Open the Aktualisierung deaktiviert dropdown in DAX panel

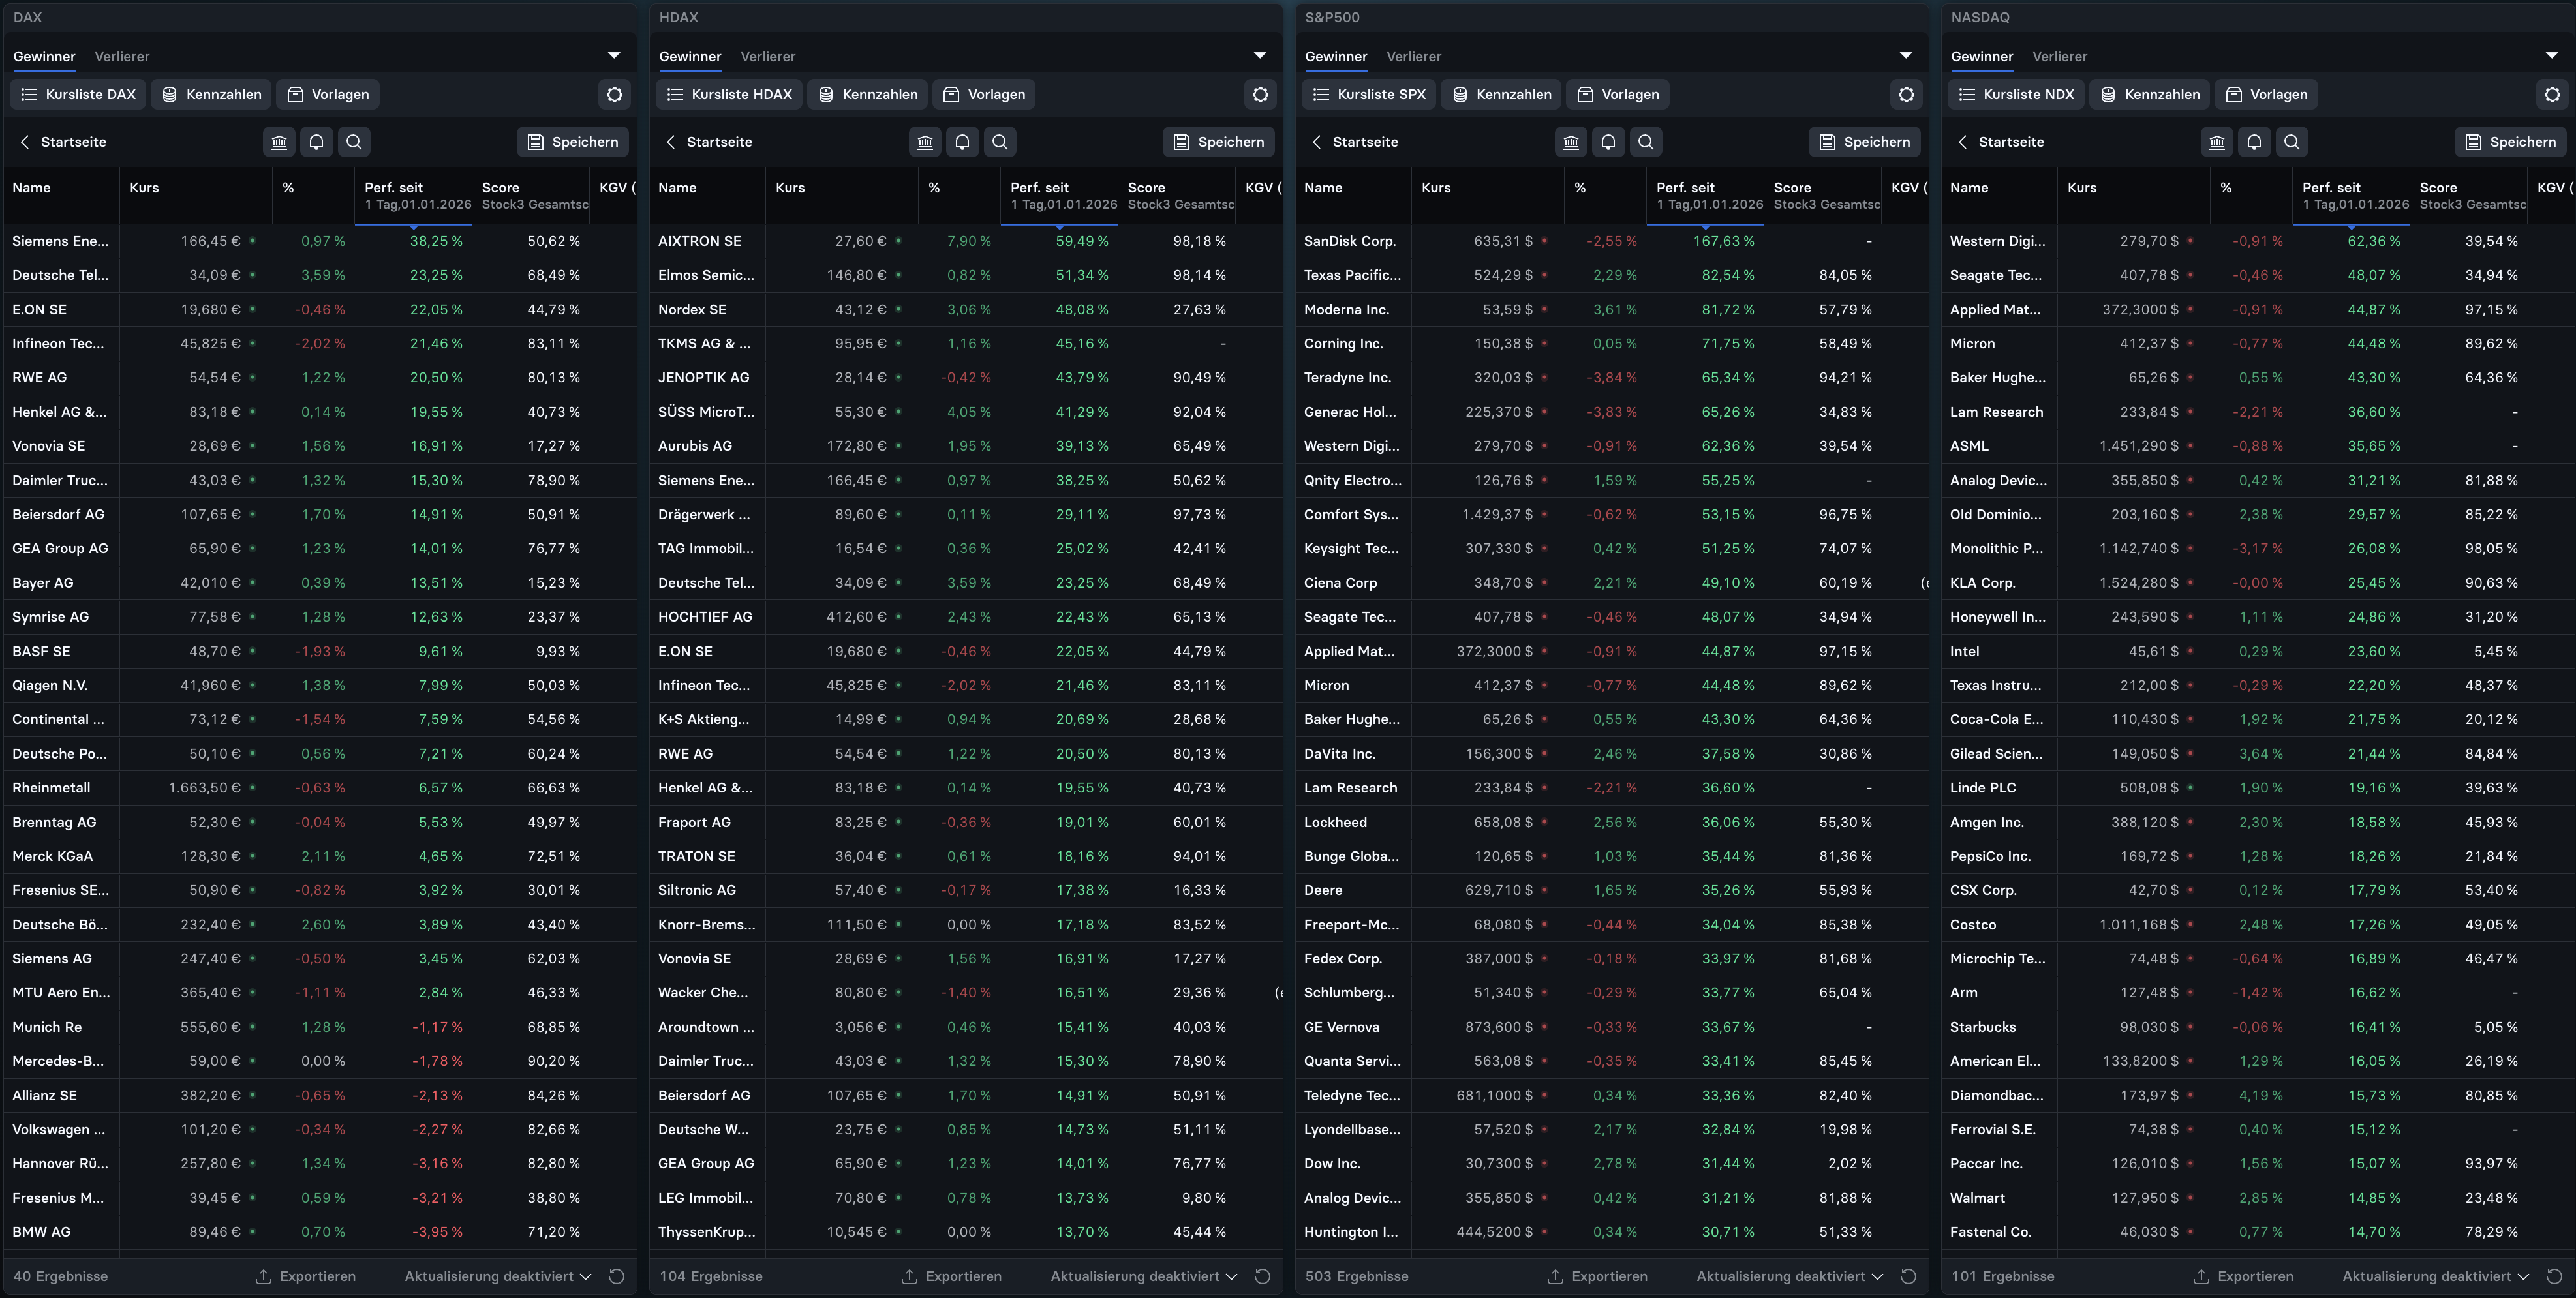coord(497,1276)
